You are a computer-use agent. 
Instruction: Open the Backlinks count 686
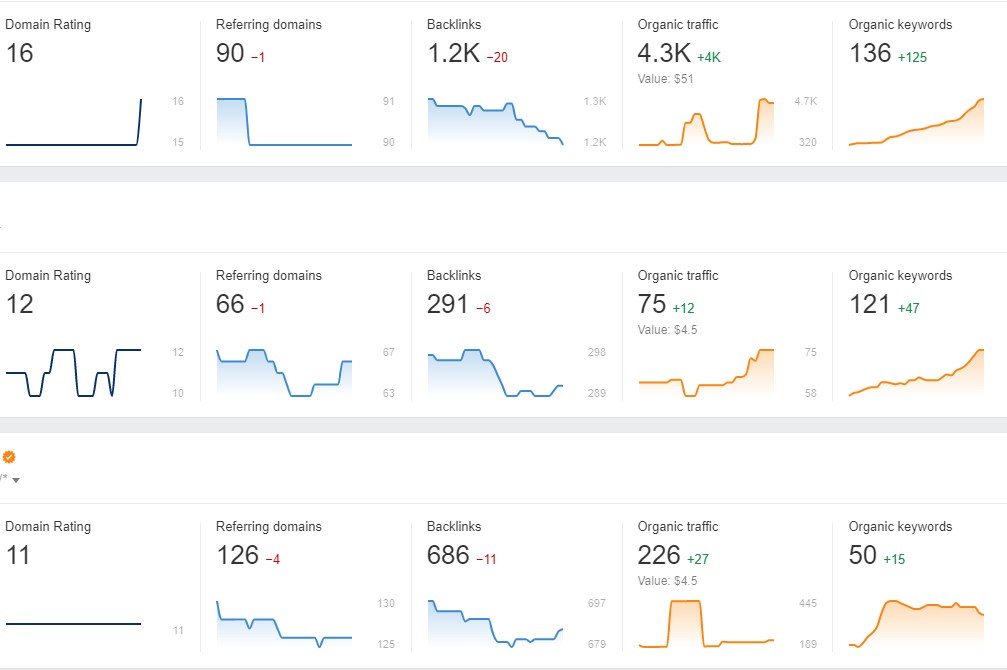pos(448,556)
